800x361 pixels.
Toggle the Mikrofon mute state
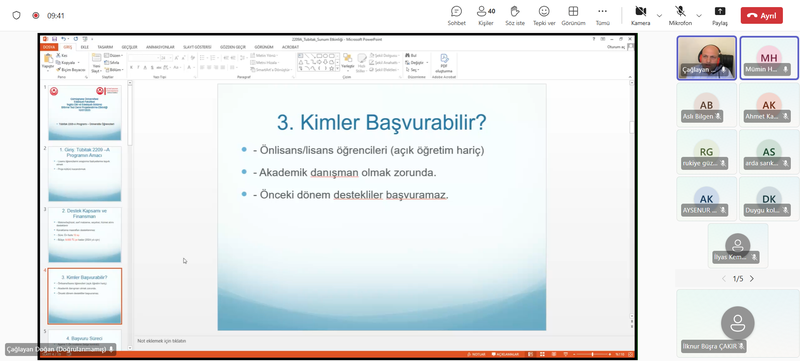(x=680, y=16)
